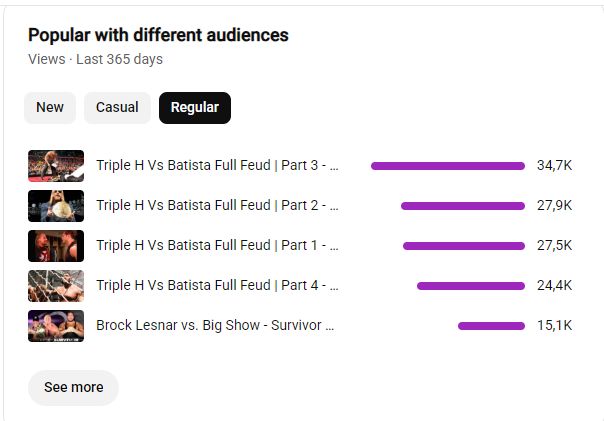Click the 34,7K view count value
The height and width of the screenshot is (421, 604).
coord(554,166)
